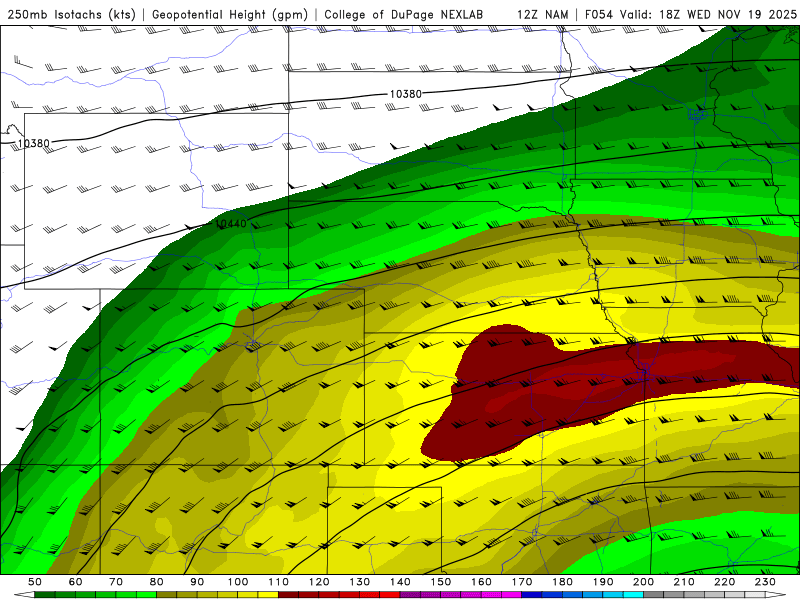
Task: Select the dark blue swatch starting at 170
Action: (532, 595)
